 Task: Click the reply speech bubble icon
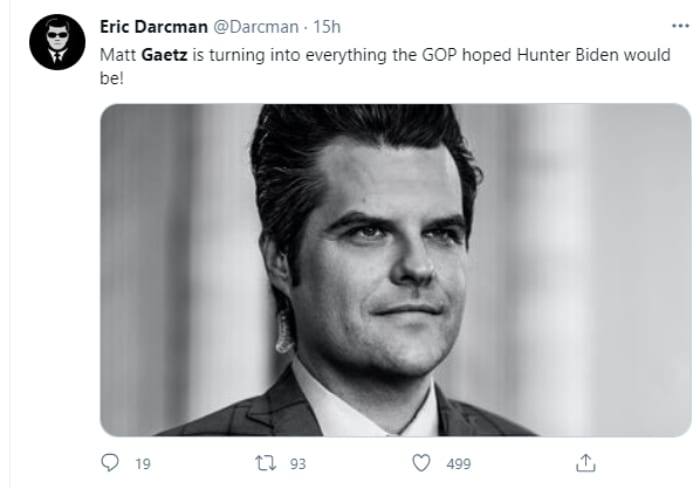tap(111, 463)
